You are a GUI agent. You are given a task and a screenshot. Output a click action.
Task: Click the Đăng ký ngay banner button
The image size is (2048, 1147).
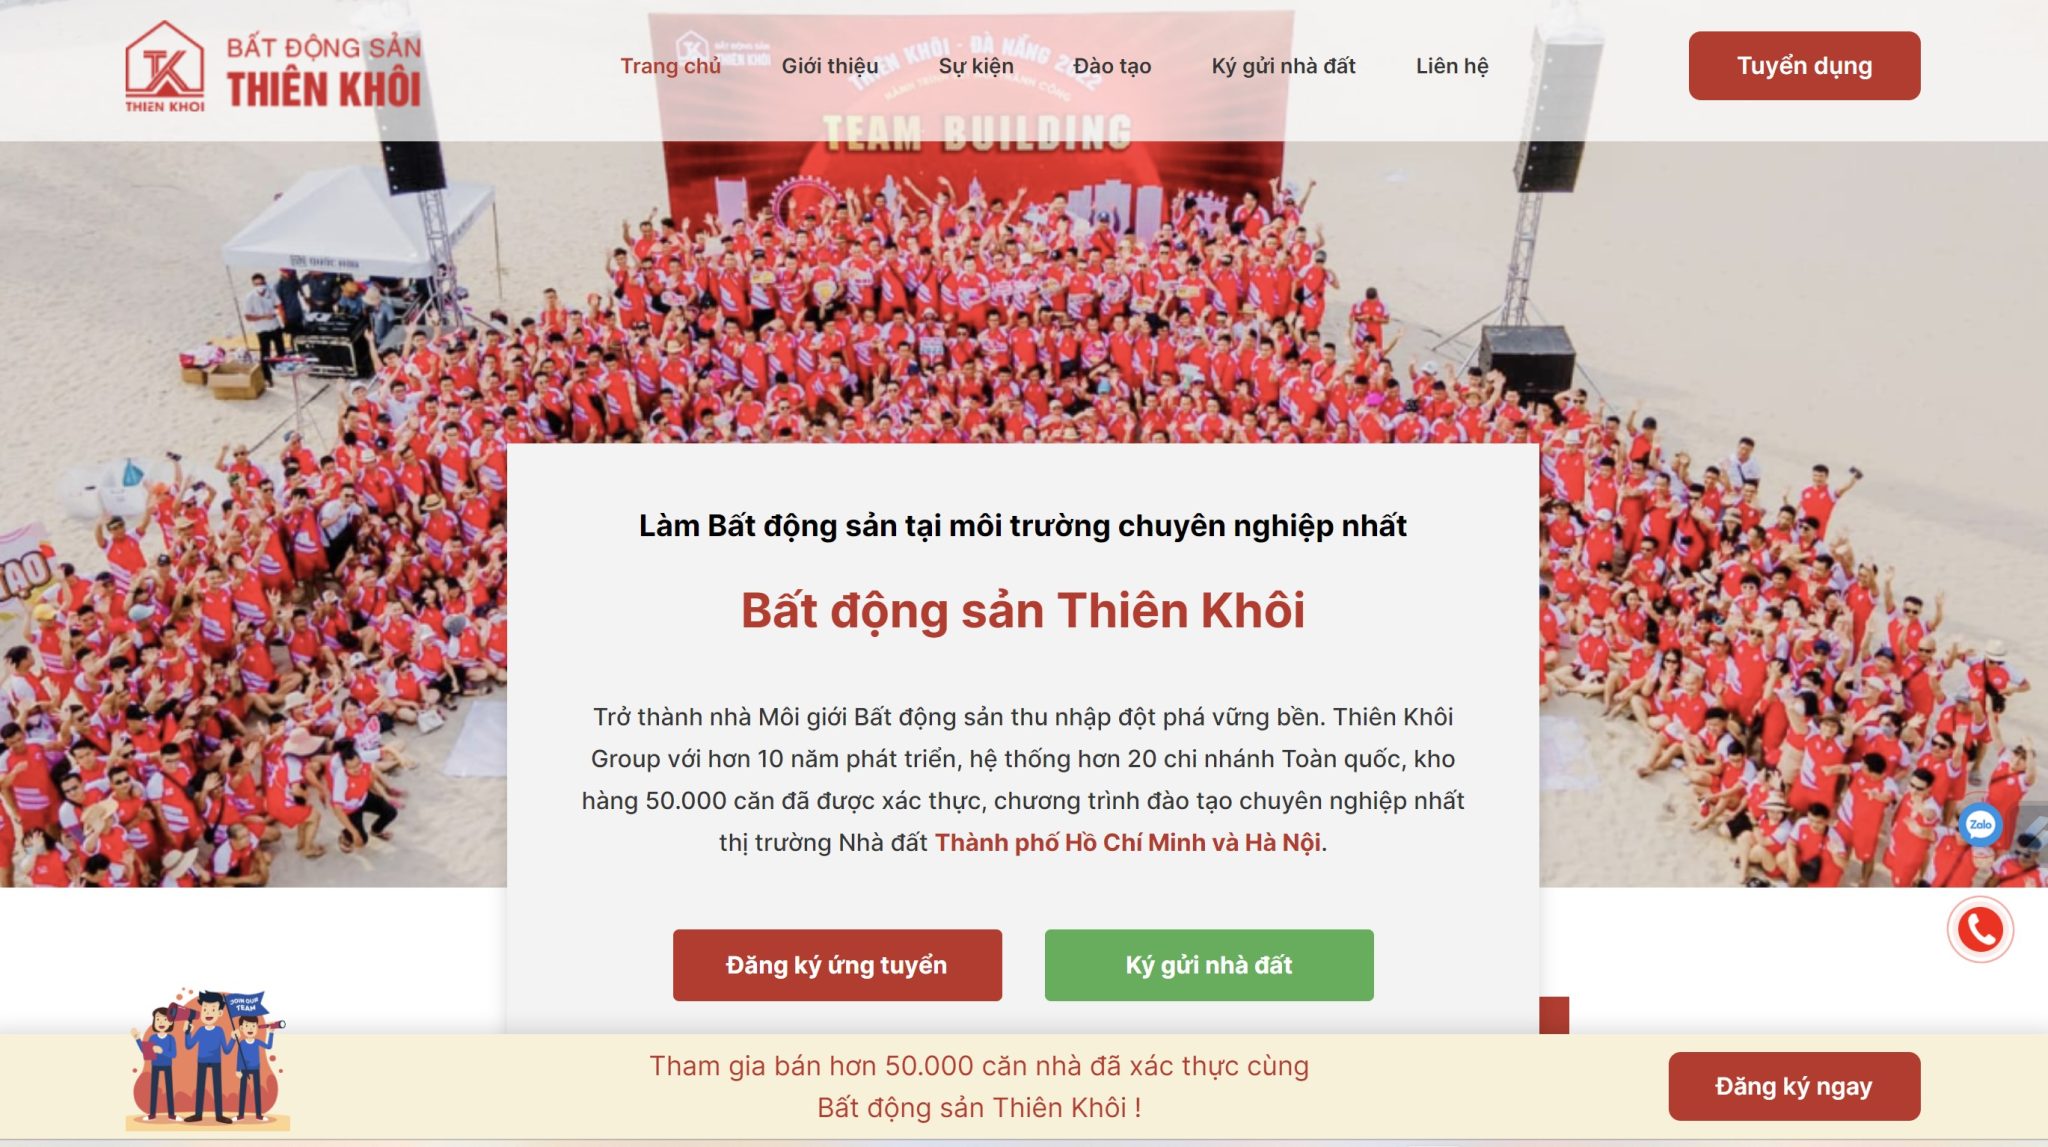point(1794,1086)
